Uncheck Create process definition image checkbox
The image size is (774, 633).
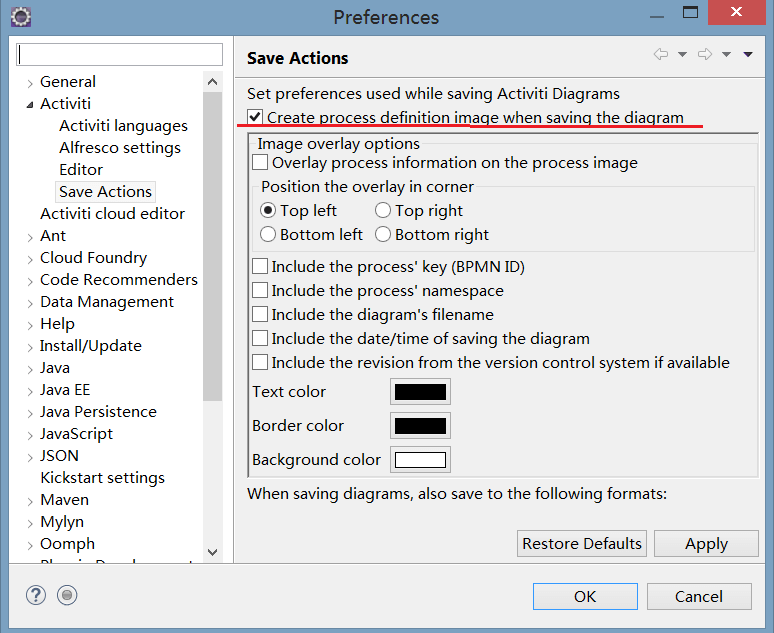[x=256, y=117]
